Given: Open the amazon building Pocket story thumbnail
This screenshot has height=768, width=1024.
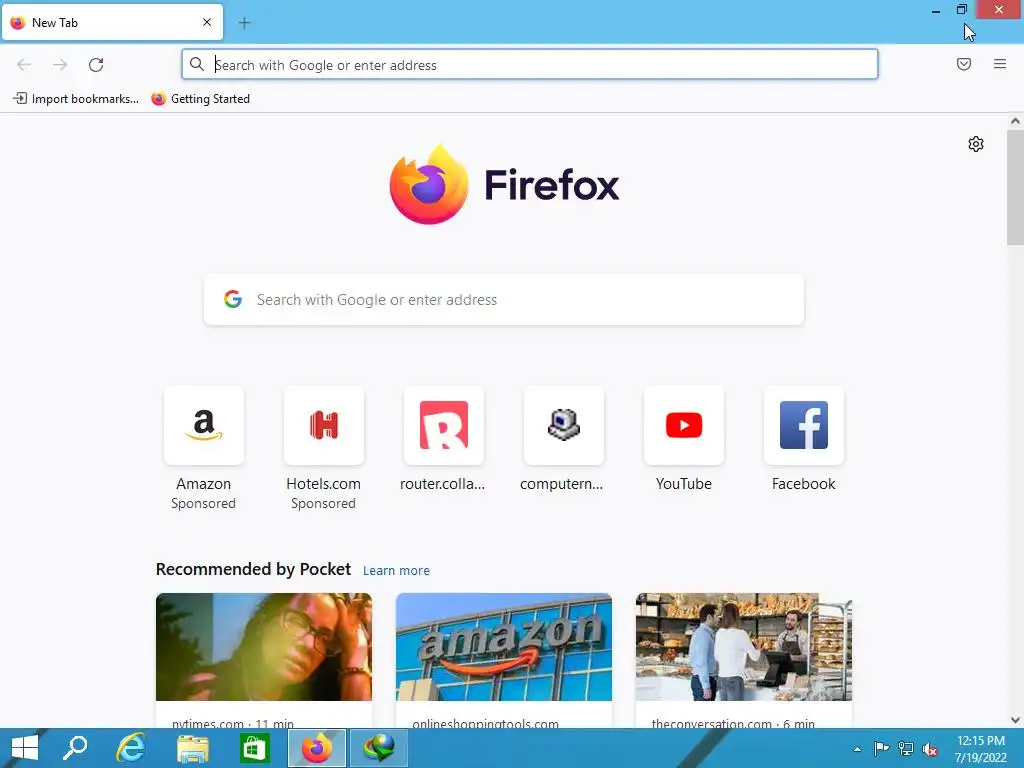Looking at the screenshot, I should point(504,647).
